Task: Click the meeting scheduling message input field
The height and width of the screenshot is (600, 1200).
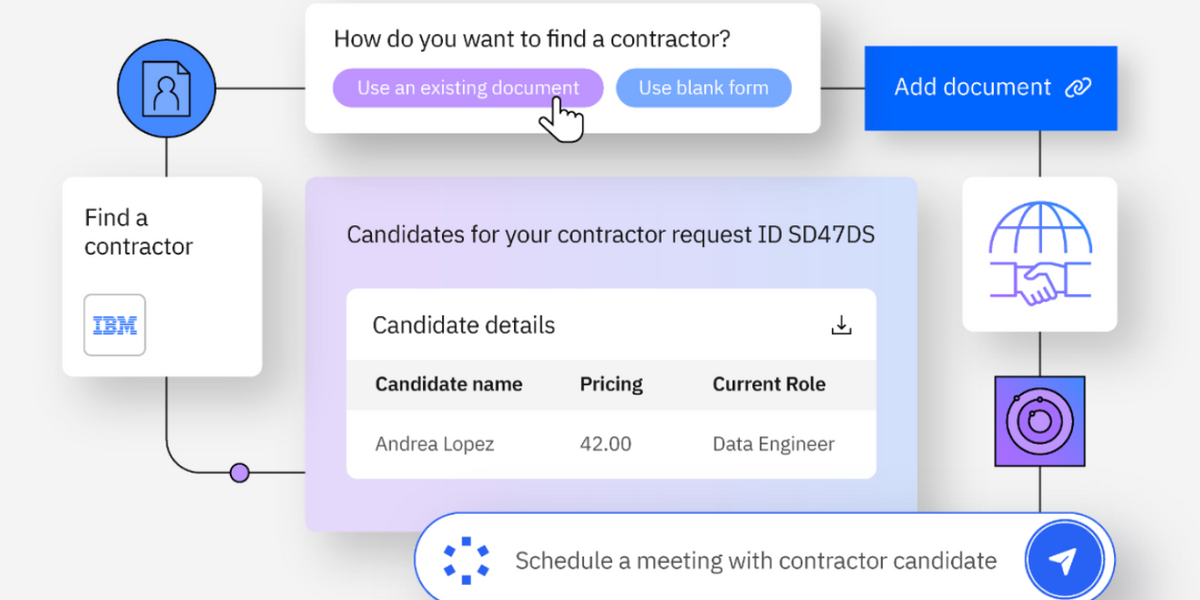Action: pos(755,561)
